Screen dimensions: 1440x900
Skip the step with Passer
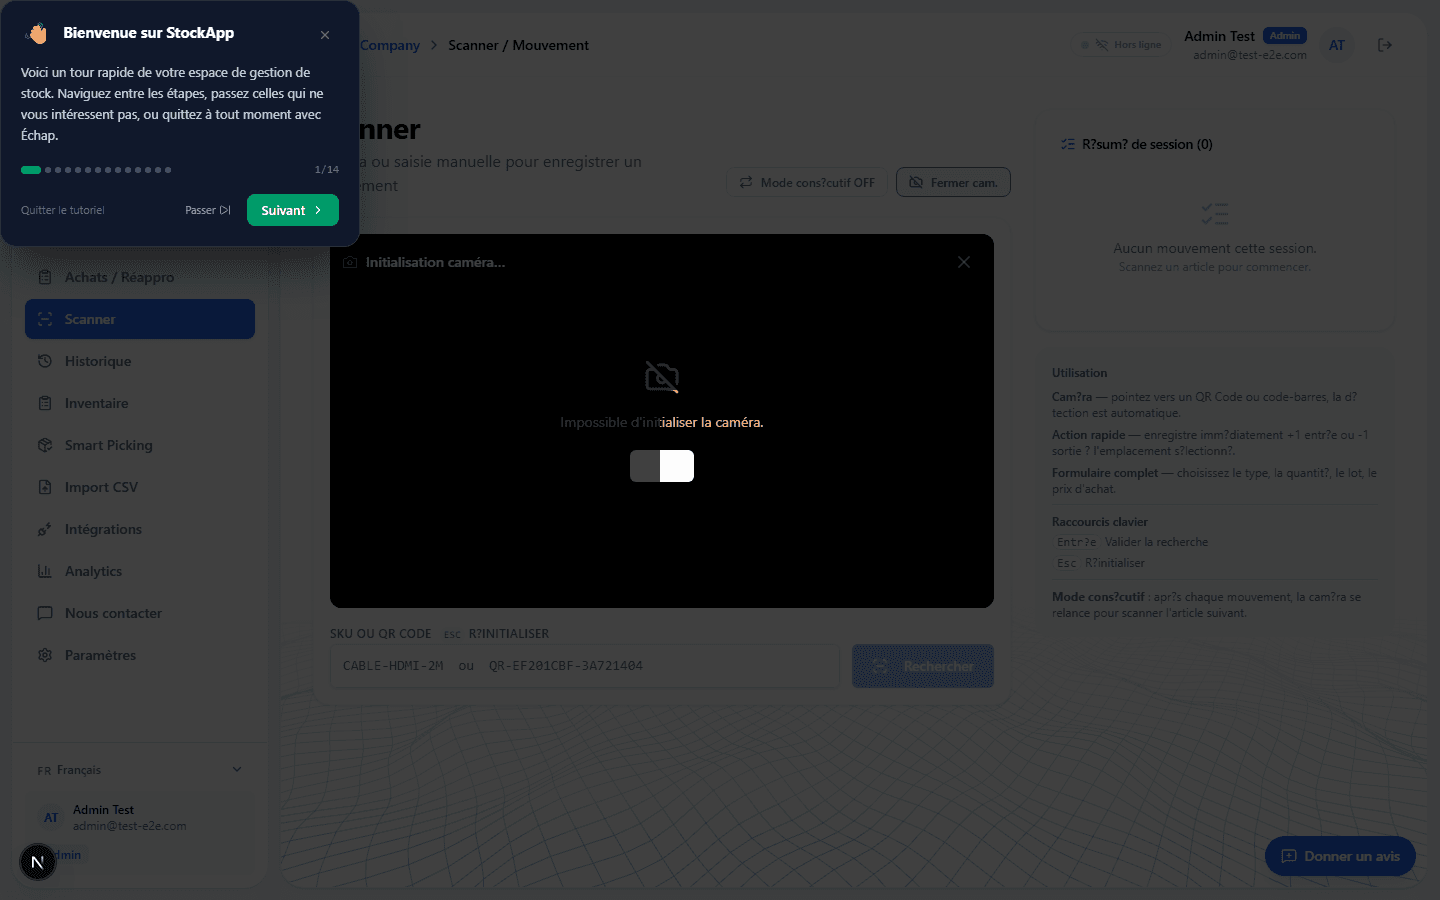pyautogui.click(x=207, y=210)
